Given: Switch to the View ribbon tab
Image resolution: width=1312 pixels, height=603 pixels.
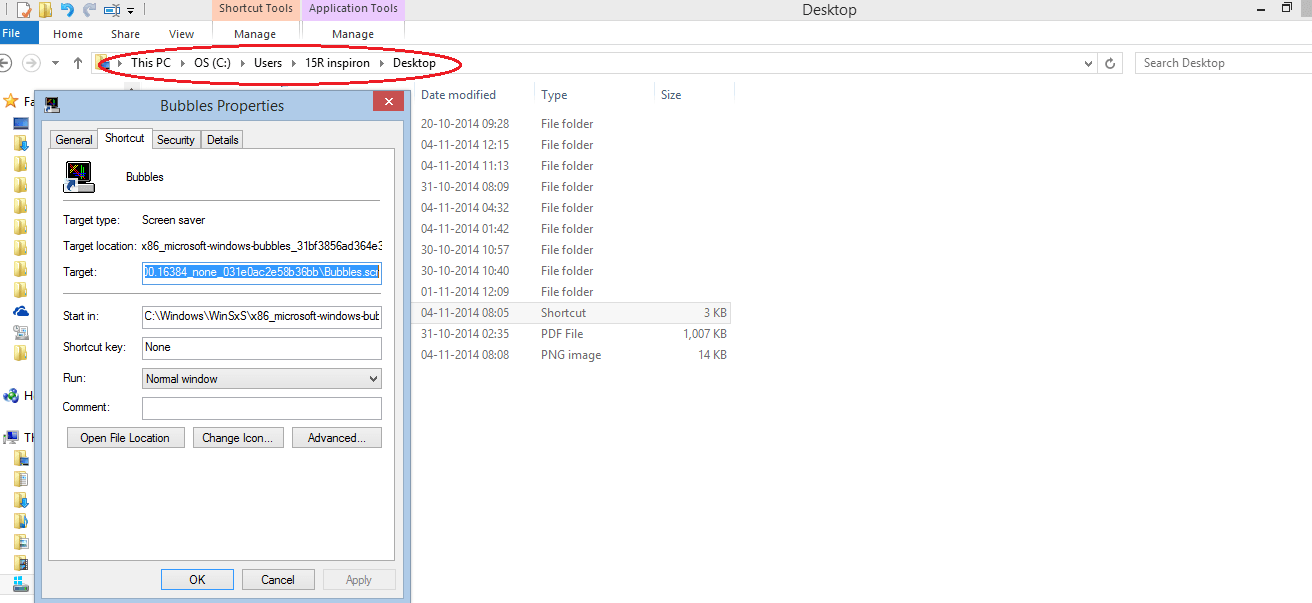Looking at the screenshot, I should coord(181,34).
